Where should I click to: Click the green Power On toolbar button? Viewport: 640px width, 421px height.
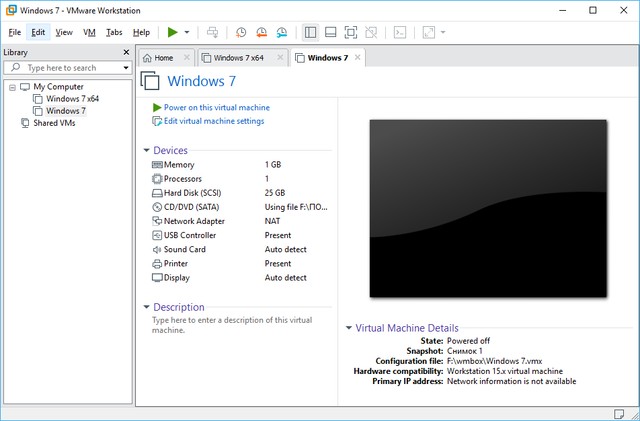[x=172, y=32]
